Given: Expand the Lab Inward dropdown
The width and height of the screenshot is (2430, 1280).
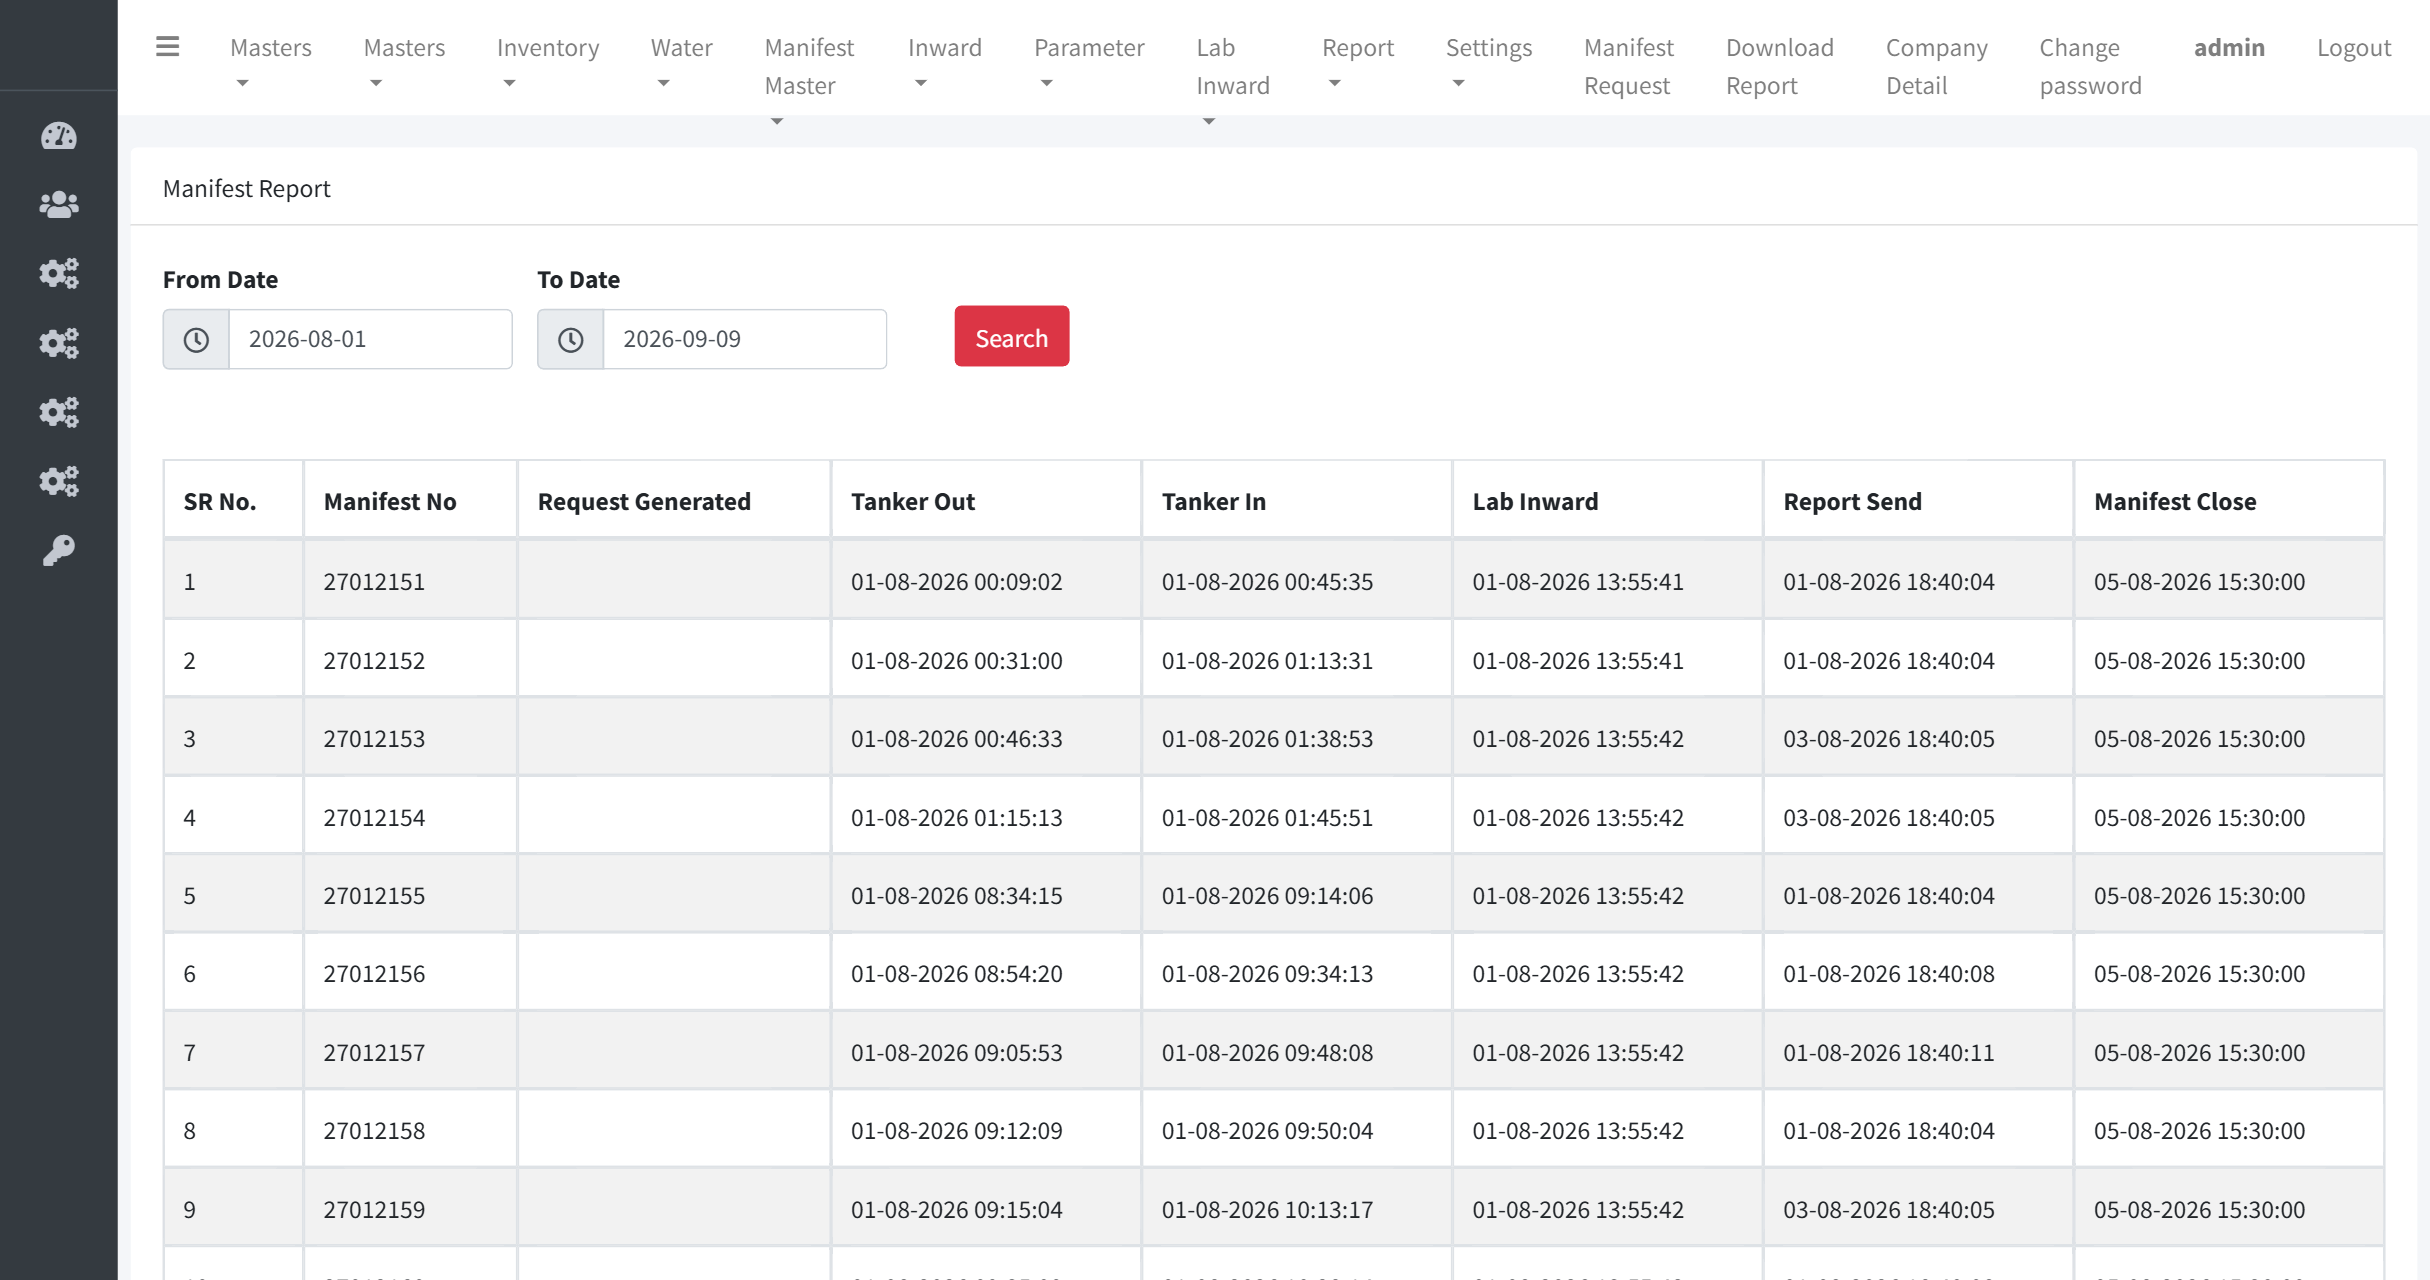Looking at the screenshot, I should tap(1233, 80).
